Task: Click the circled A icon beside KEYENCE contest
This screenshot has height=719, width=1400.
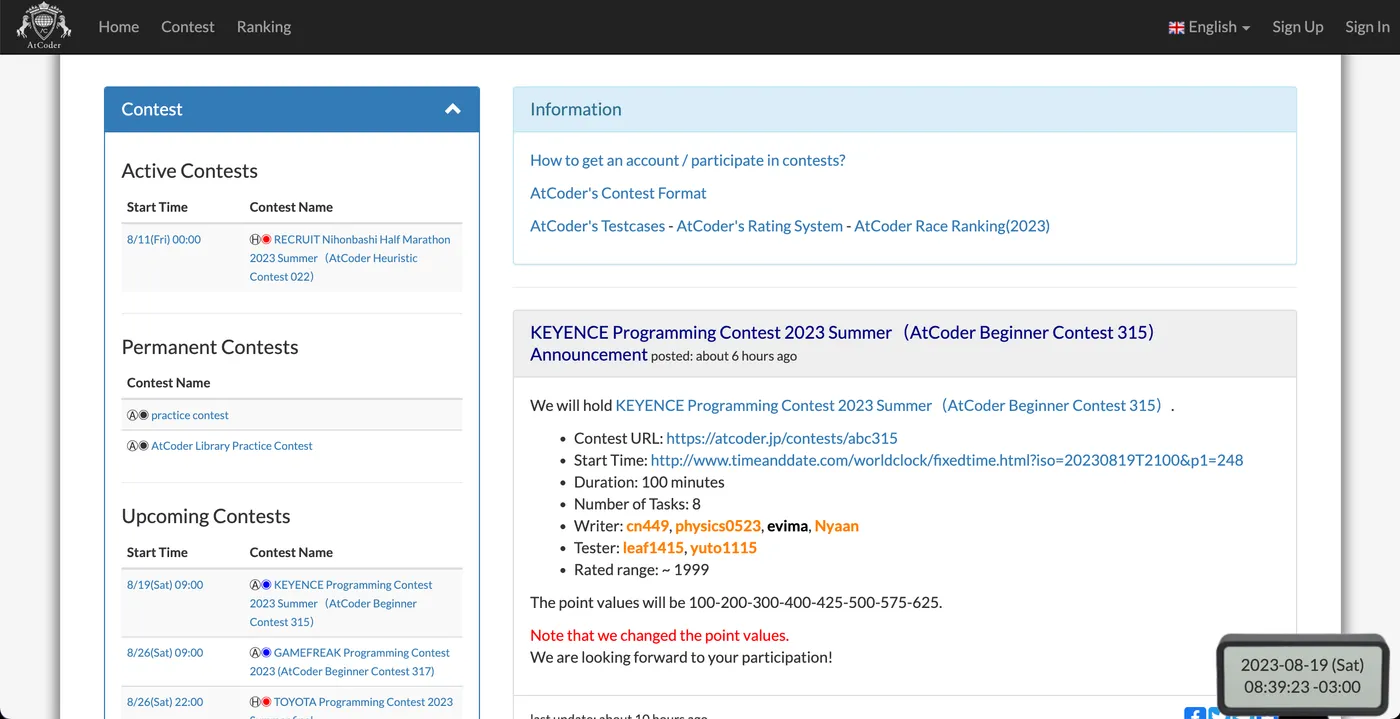Action: click(x=255, y=585)
